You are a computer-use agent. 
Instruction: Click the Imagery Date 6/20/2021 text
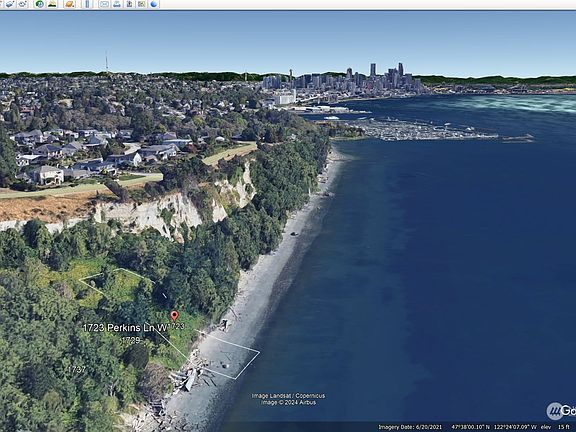(410, 427)
